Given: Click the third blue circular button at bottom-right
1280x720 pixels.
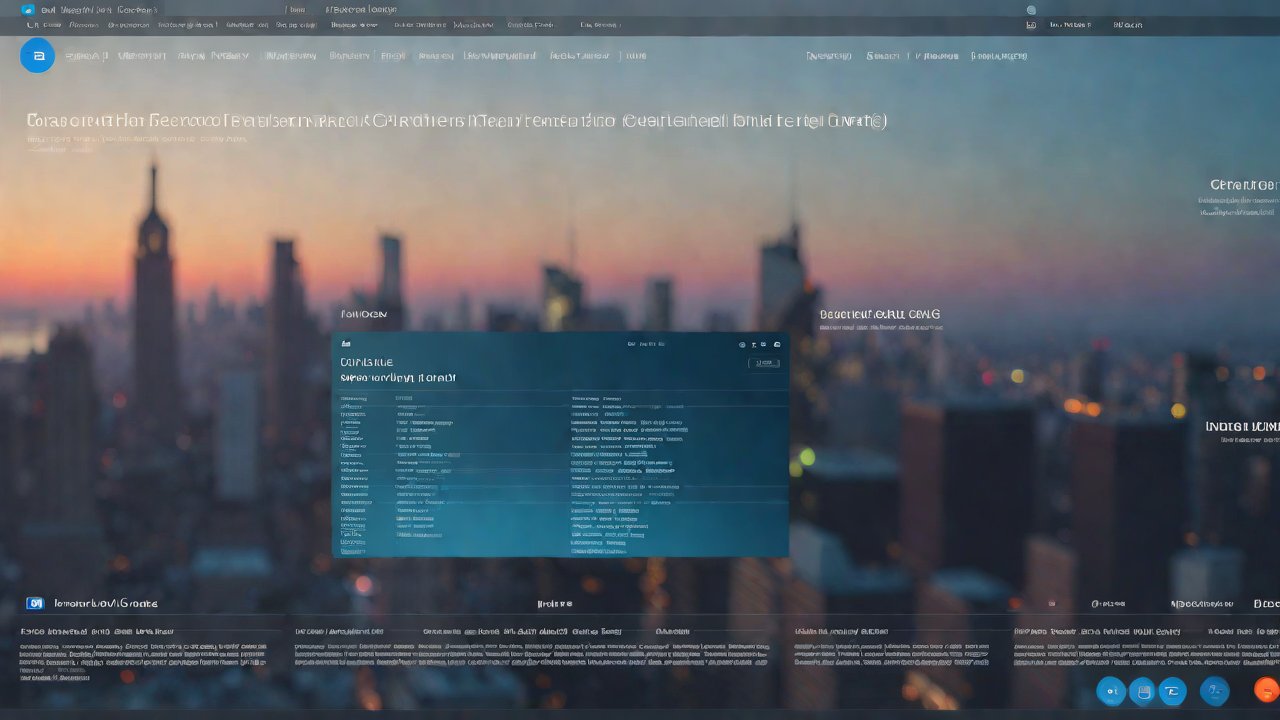Looking at the screenshot, I should [1172, 690].
